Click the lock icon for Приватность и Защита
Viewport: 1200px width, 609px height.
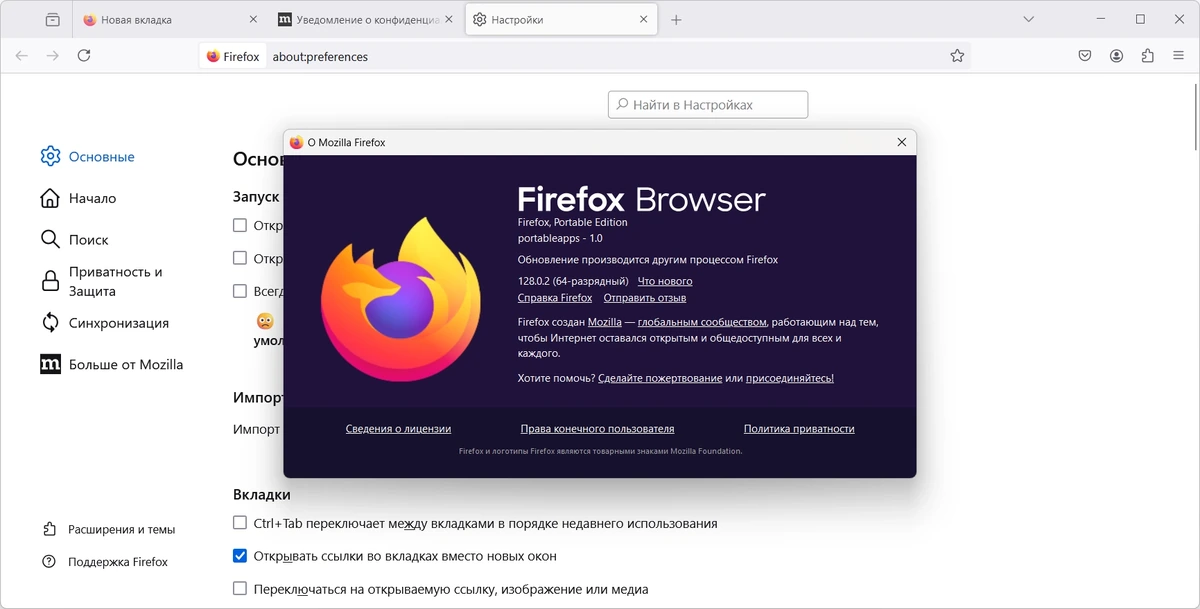50,281
